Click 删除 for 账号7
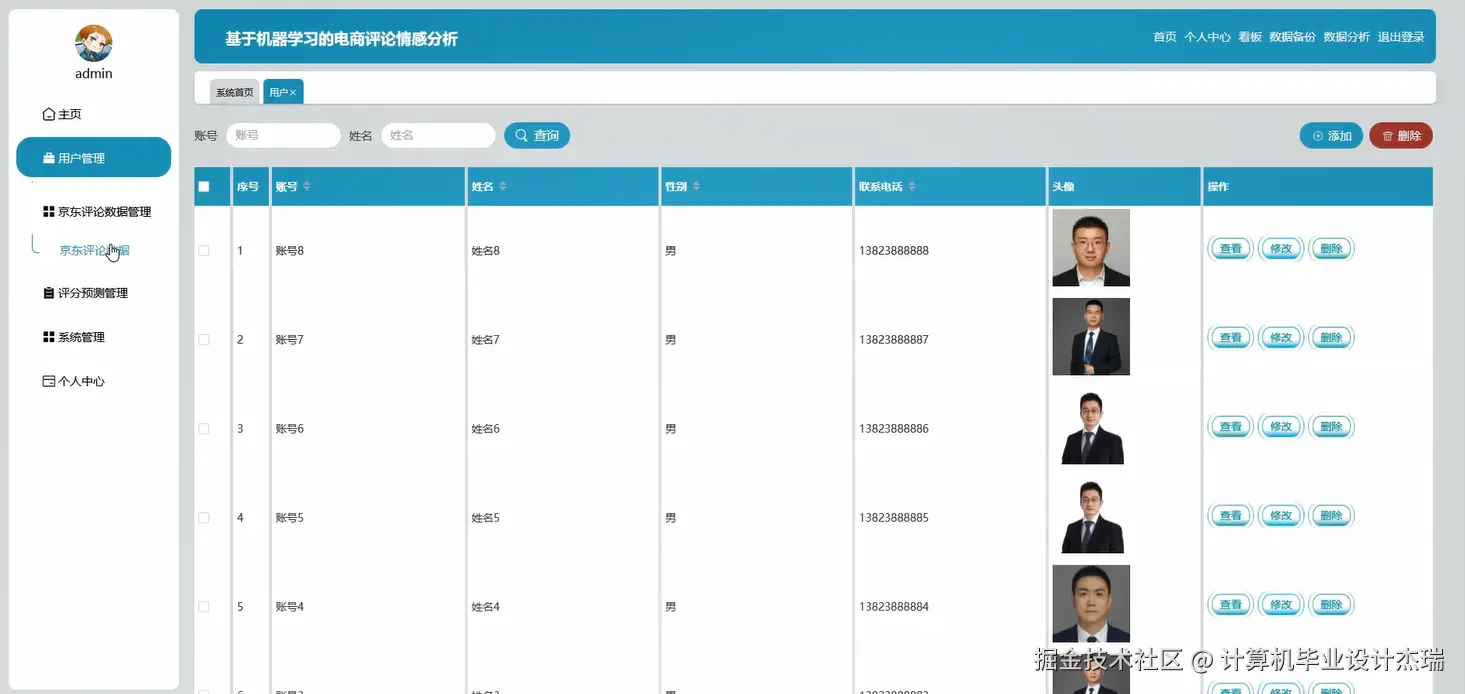The image size is (1465, 694). [1331, 338]
